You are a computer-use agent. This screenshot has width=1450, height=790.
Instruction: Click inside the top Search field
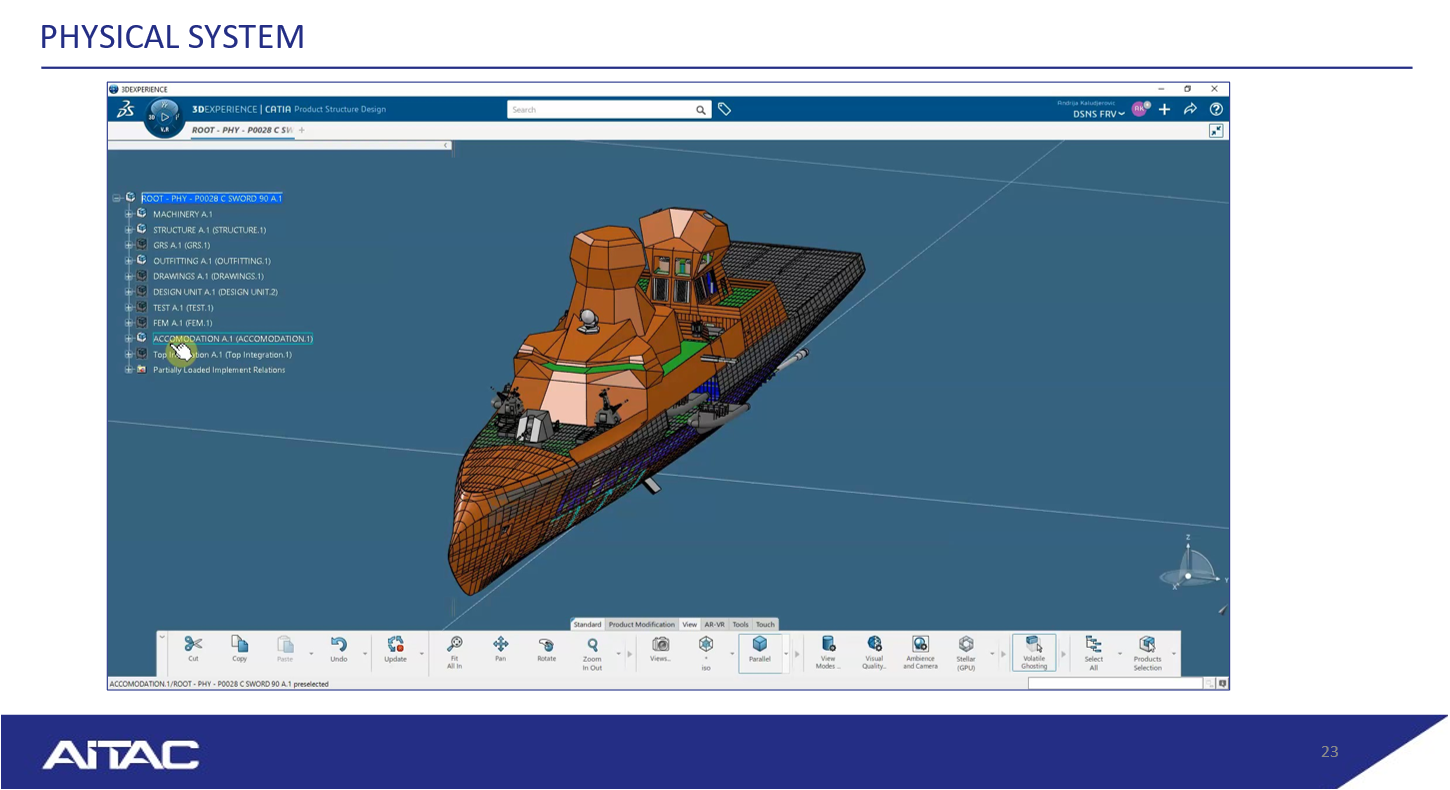tap(600, 110)
